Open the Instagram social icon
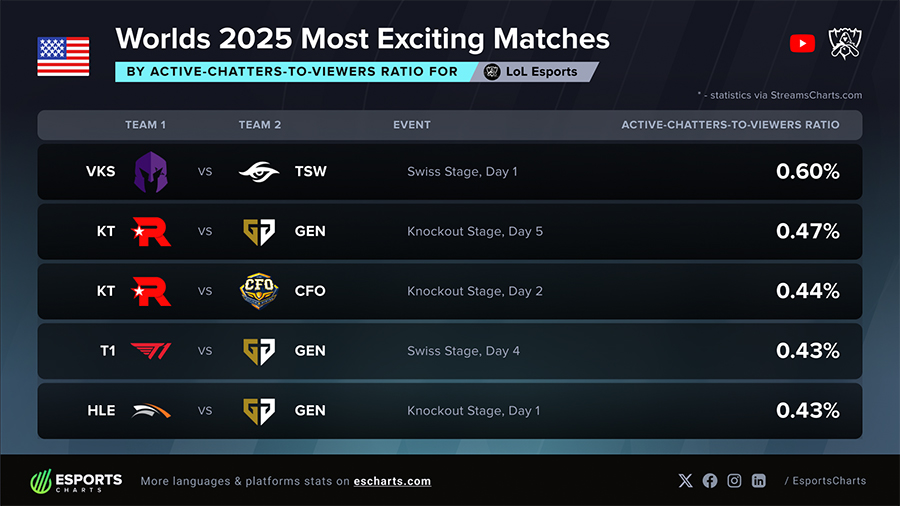The width and height of the screenshot is (900, 506). (734, 481)
